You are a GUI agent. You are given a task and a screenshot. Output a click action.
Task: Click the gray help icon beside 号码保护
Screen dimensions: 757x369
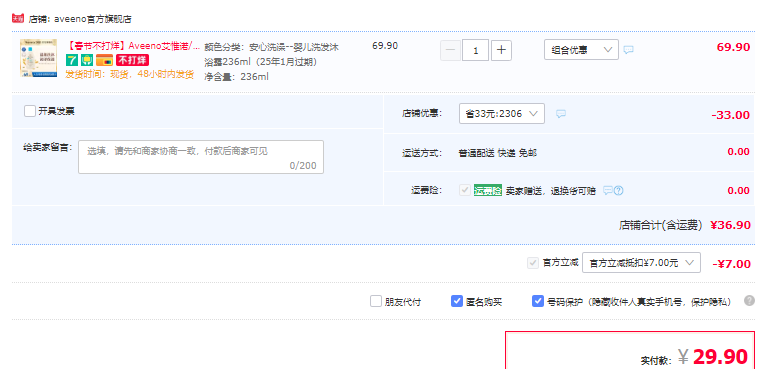pos(749,300)
